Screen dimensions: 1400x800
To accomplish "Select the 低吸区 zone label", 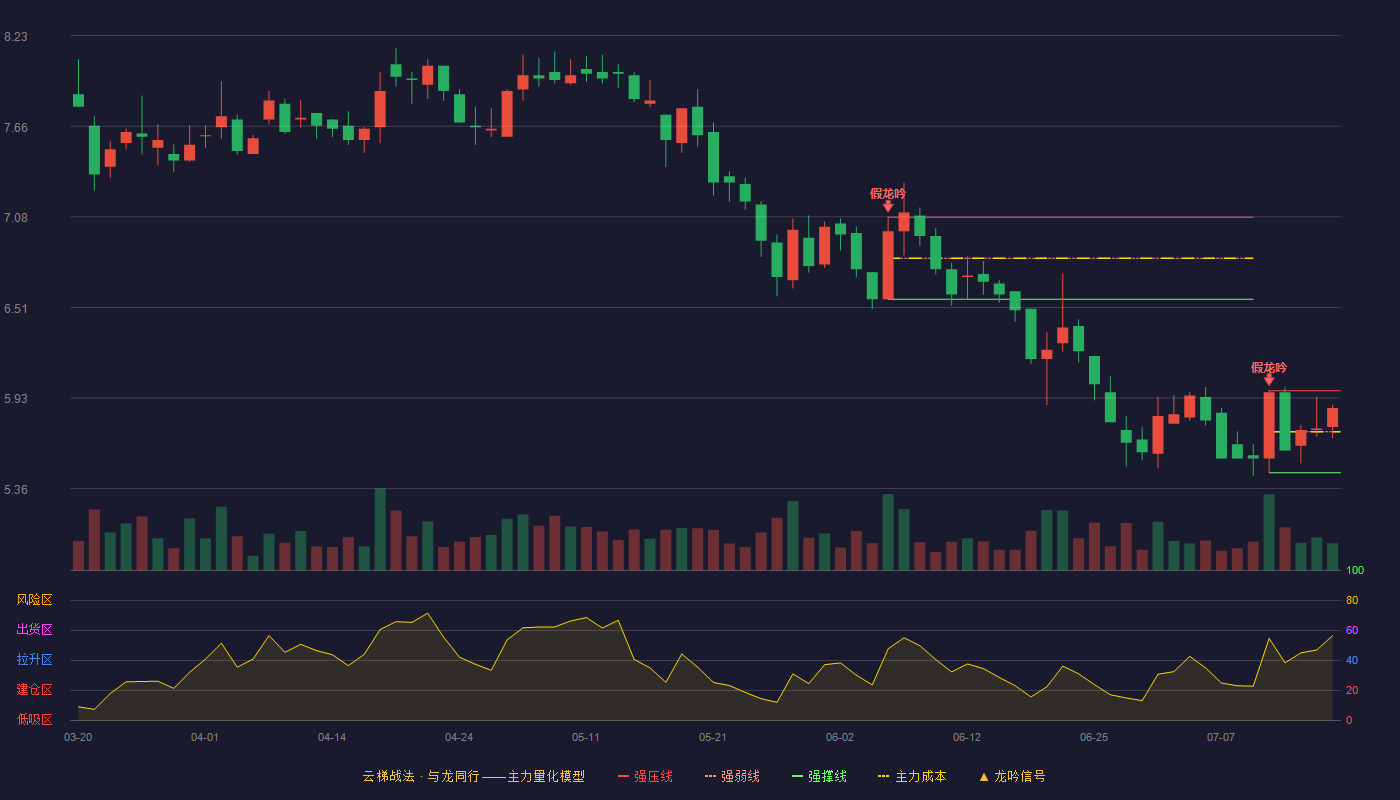I will pyautogui.click(x=34, y=719).
